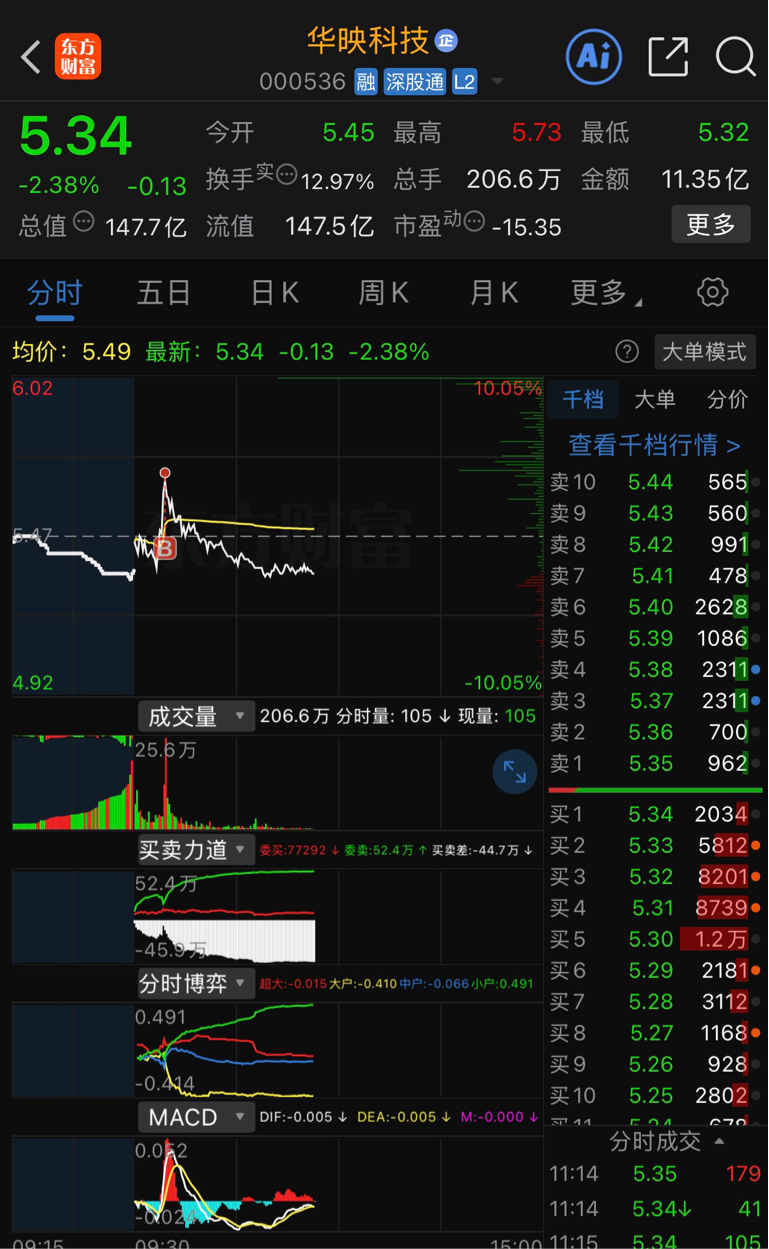Open the search magnifier icon

coord(736,56)
